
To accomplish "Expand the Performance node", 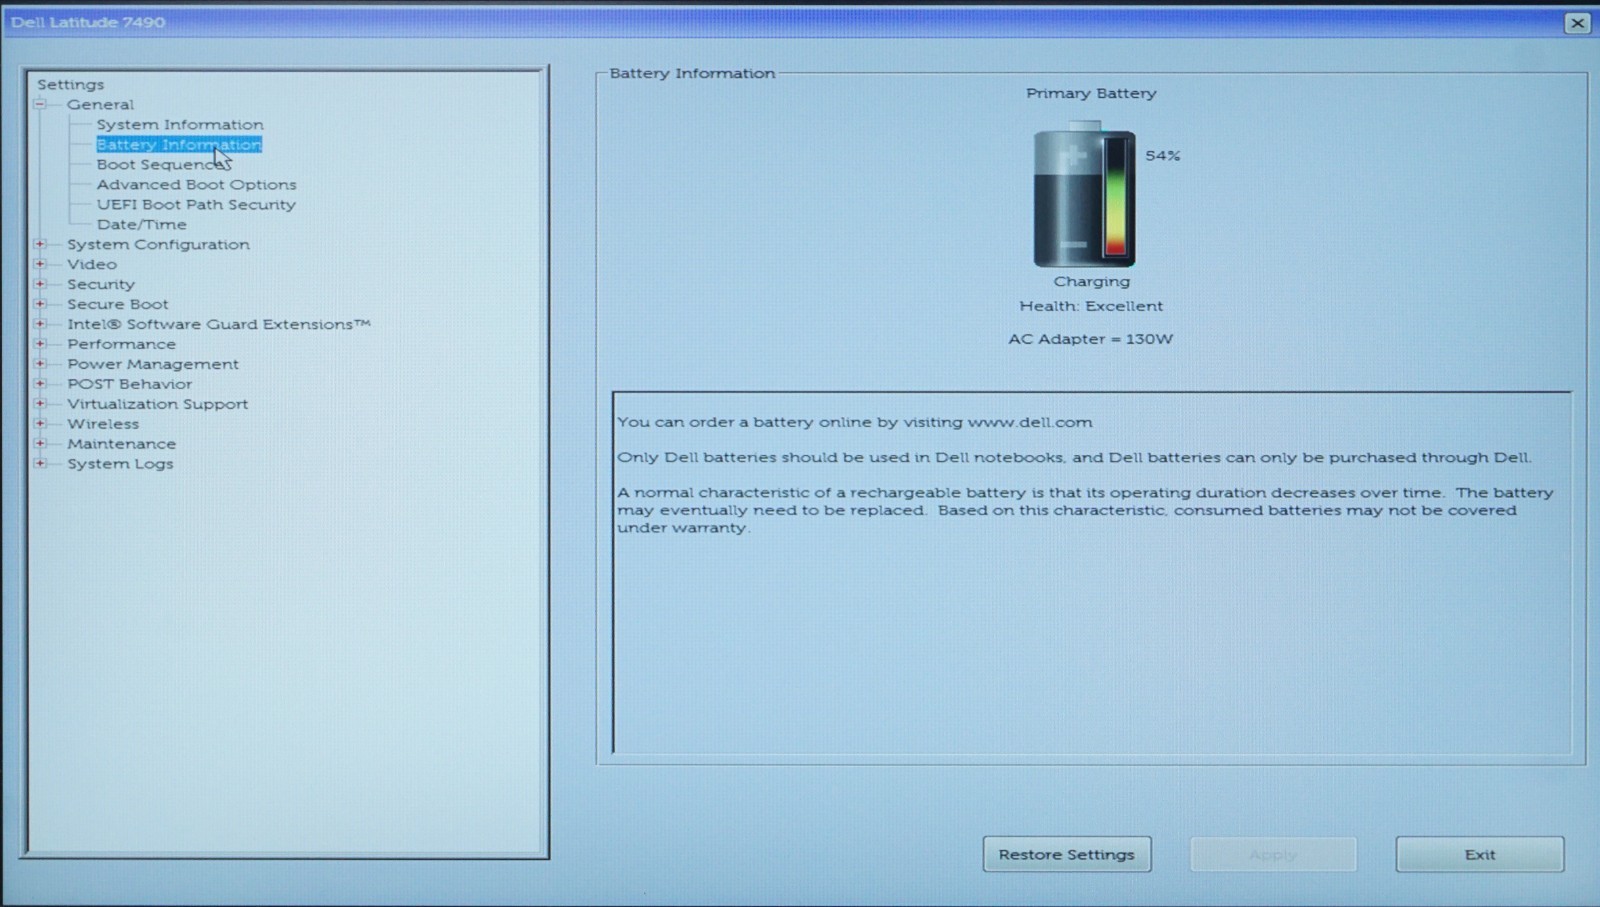I will pyautogui.click(x=40, y=344).
